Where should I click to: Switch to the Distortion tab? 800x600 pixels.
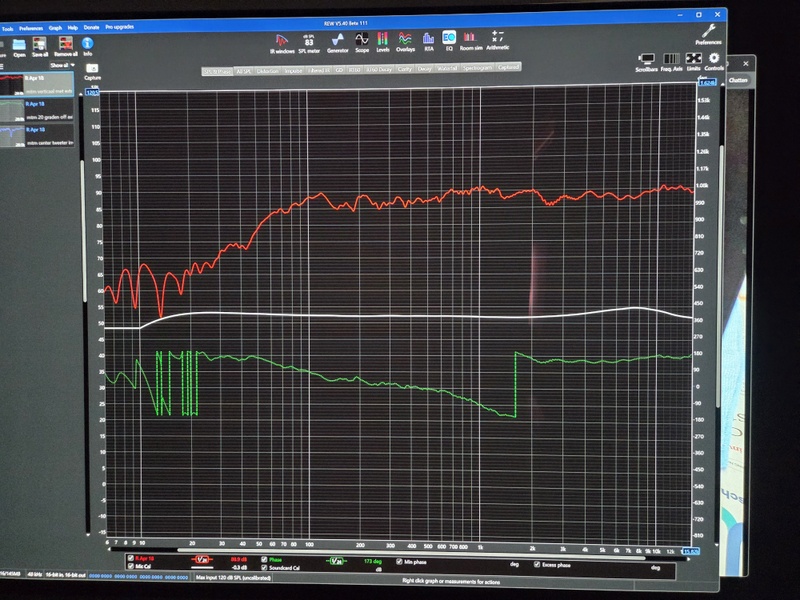[x=268, y=71]
